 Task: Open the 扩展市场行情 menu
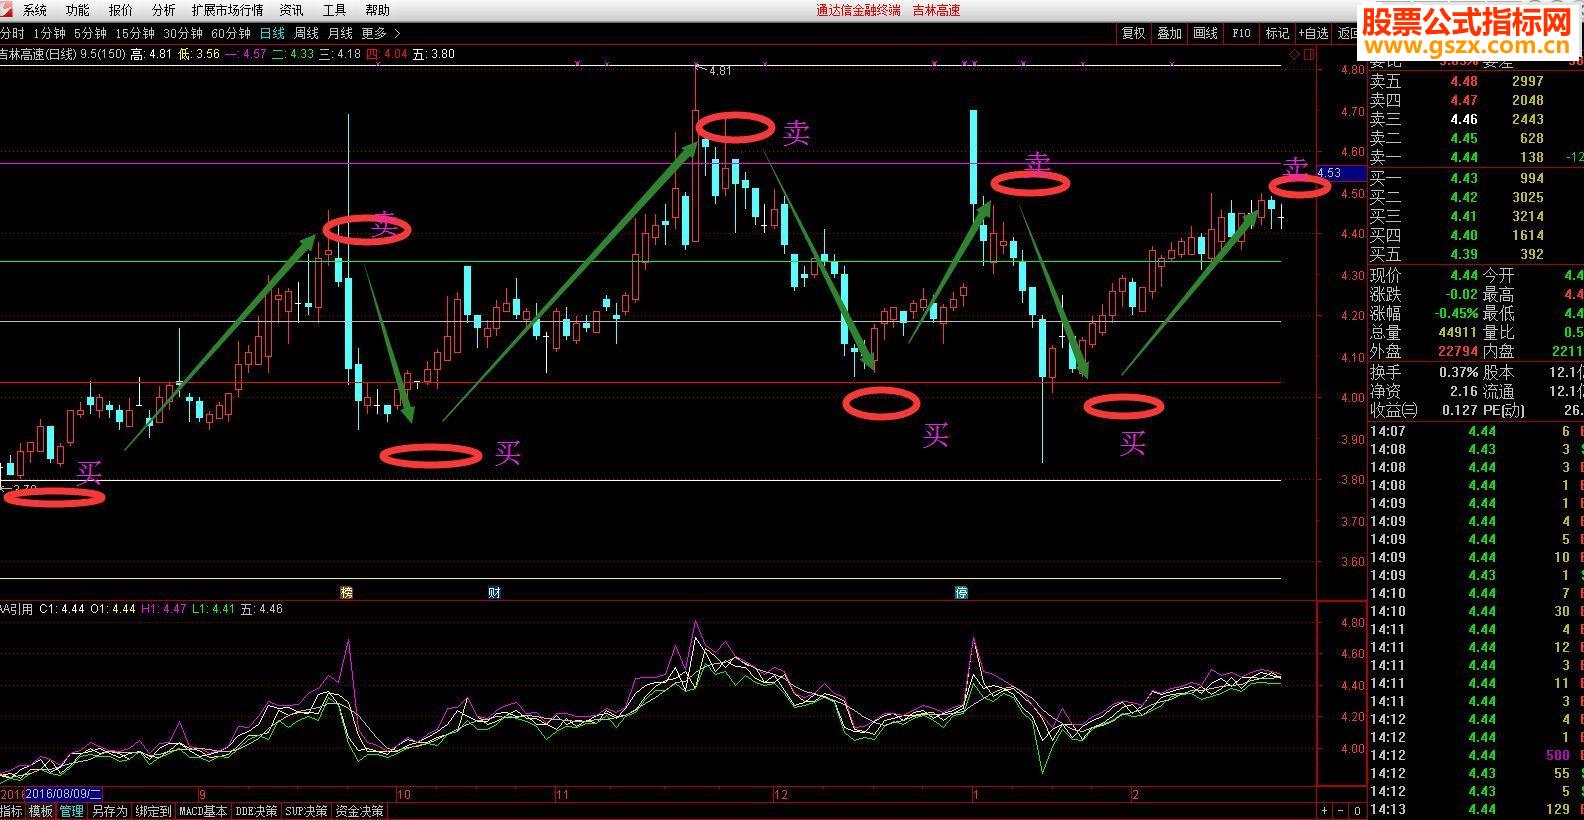227,10
